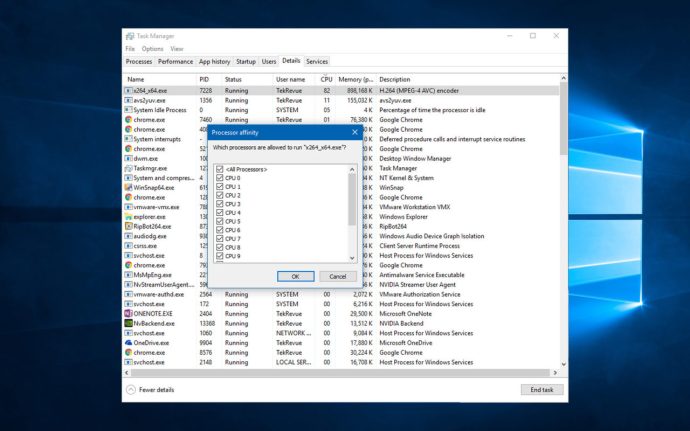The image size is (690, 431).
Task: Uncheck the CPU 9 checkbox
Action: point(220,256)
